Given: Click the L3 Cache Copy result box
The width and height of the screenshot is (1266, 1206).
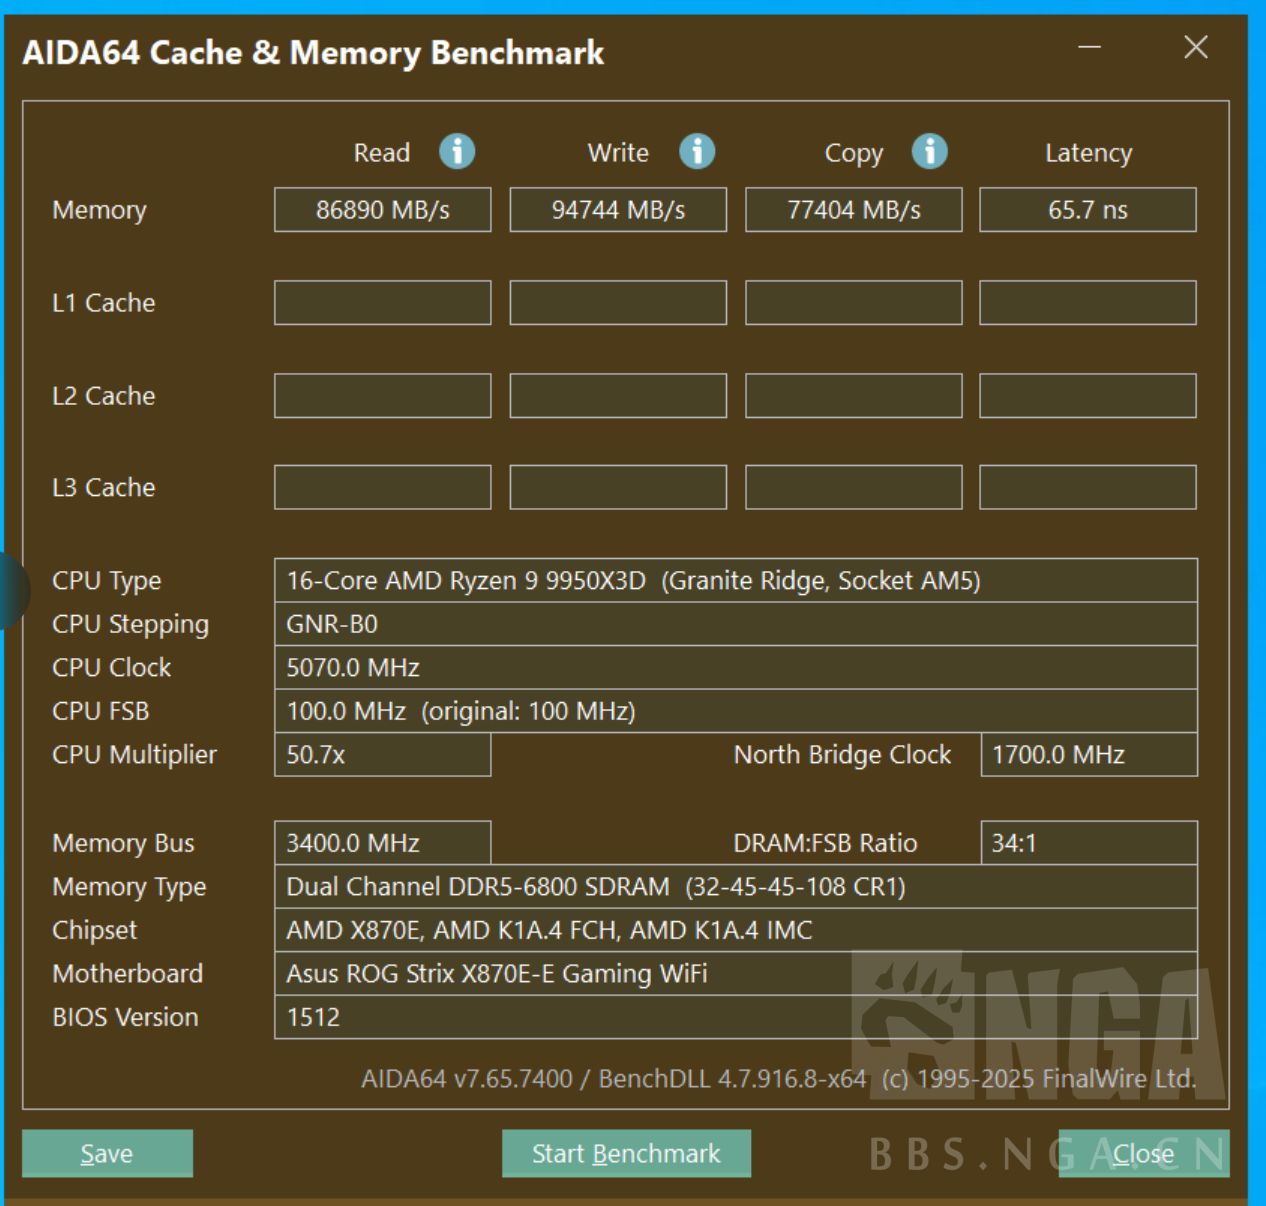Looking at the screenshot, I should pos(853,487).
